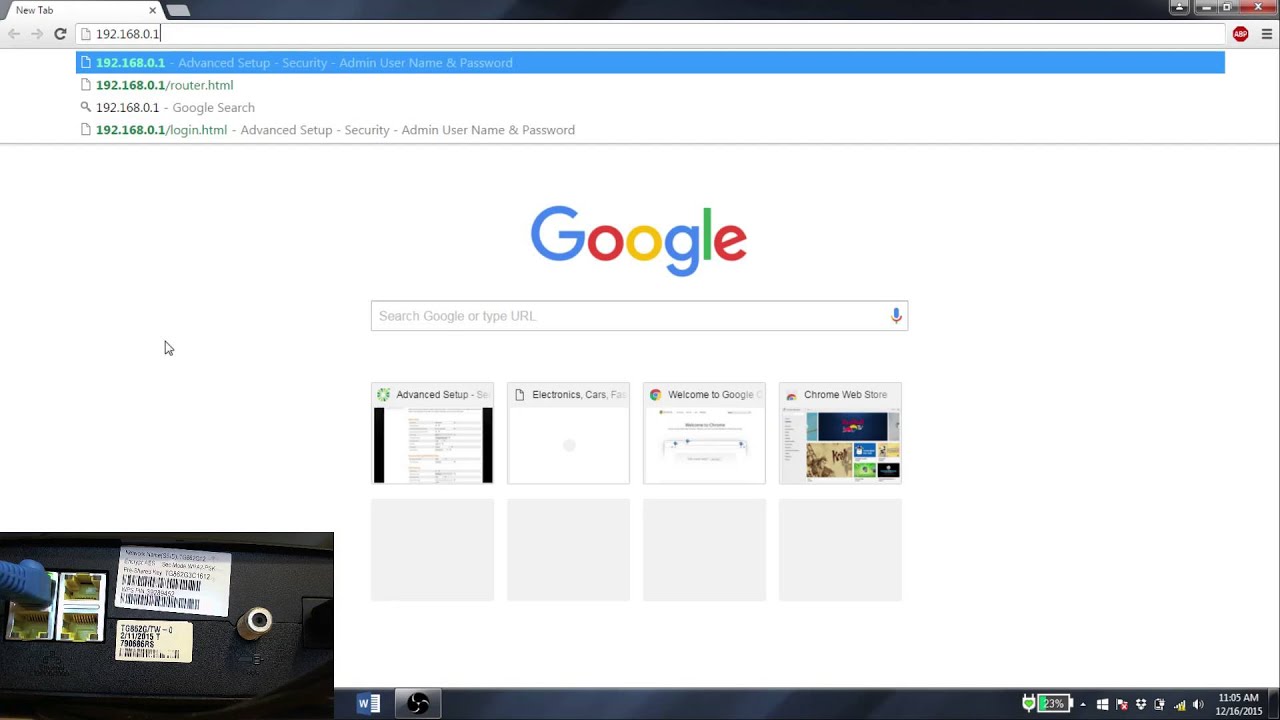Open the Adblock Plus extension icon

click(x=1240, y=34)
